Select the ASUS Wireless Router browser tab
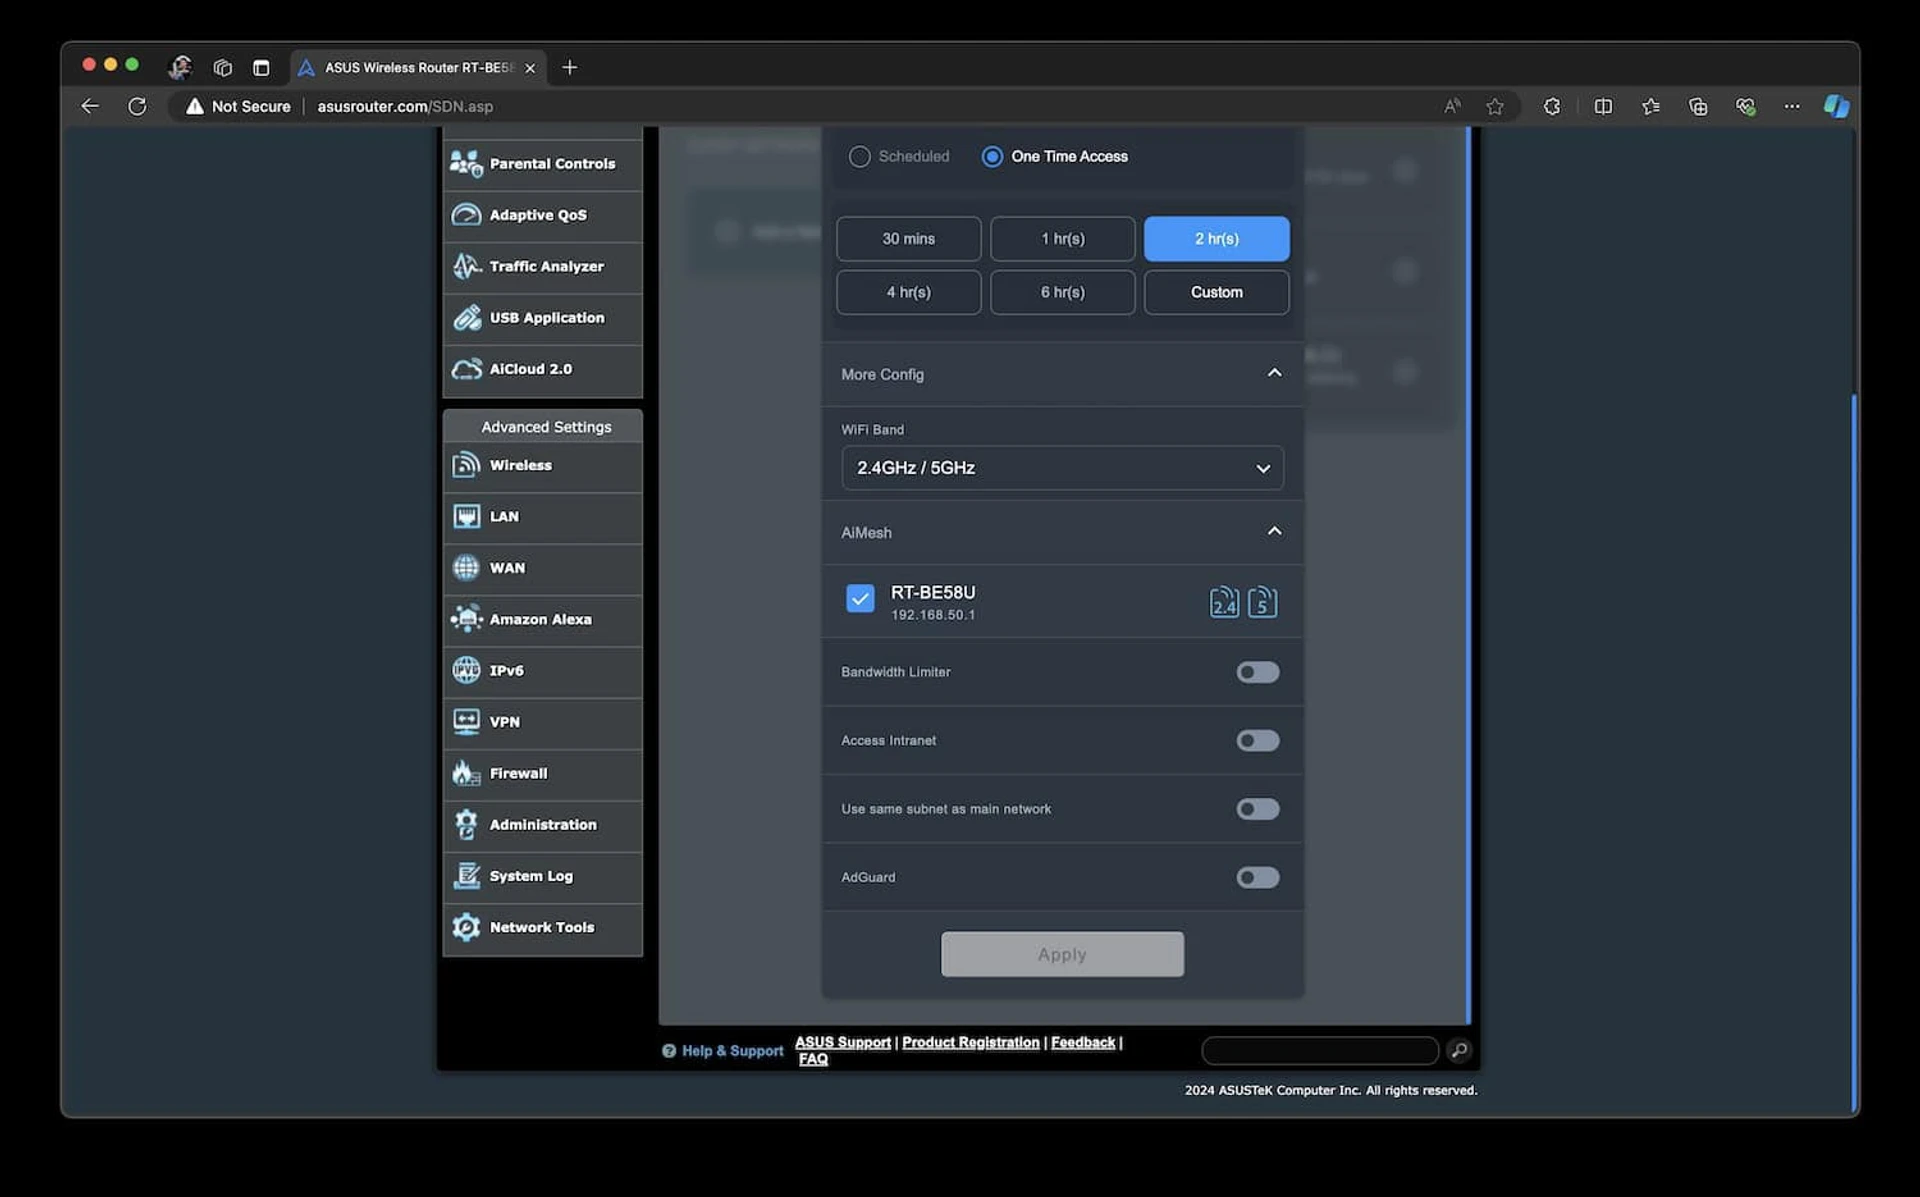 tap(418, 67)
